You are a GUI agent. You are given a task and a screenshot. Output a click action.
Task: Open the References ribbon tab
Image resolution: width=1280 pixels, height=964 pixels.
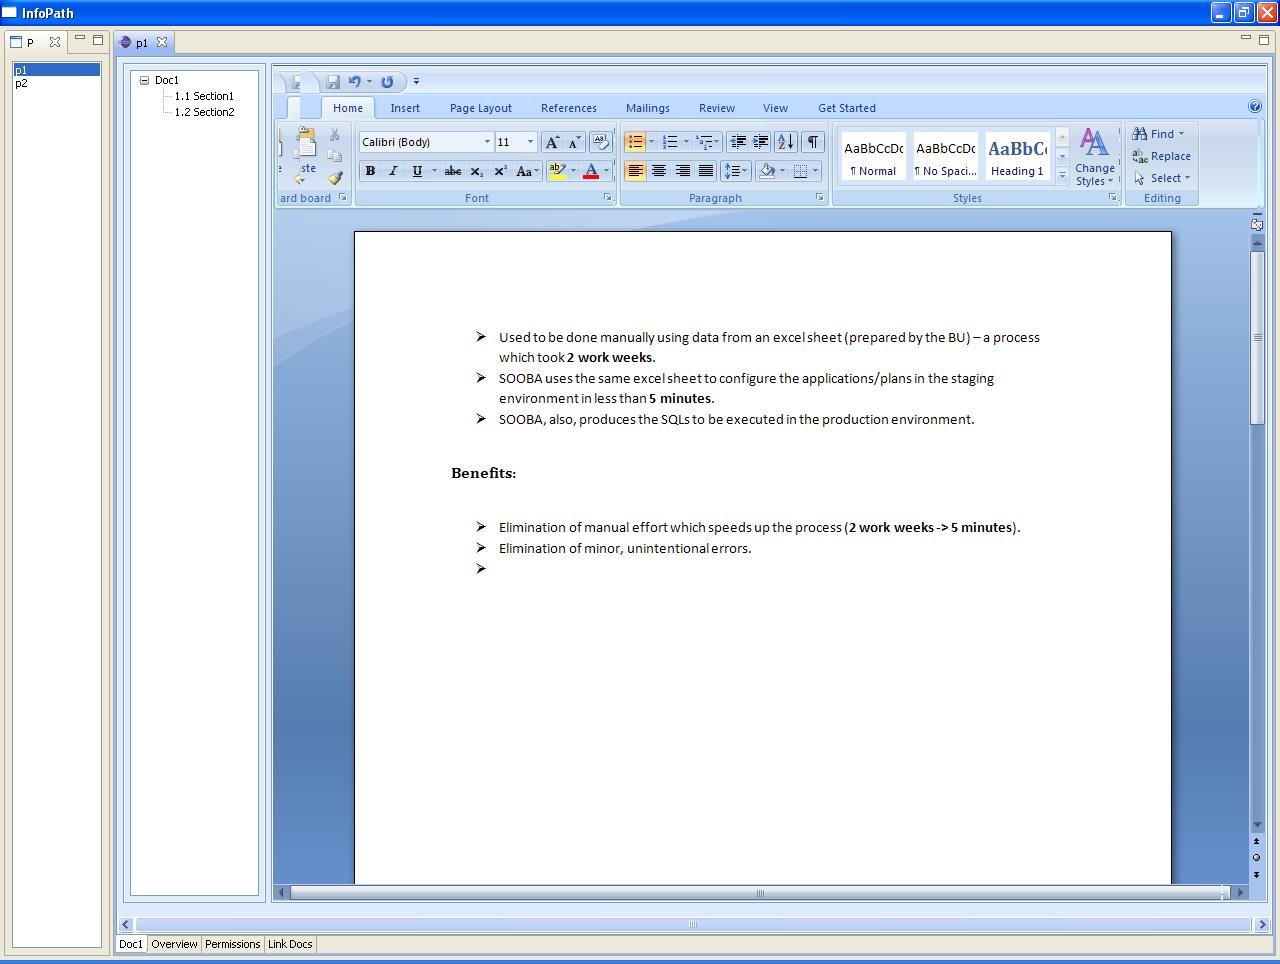[569, 108]
